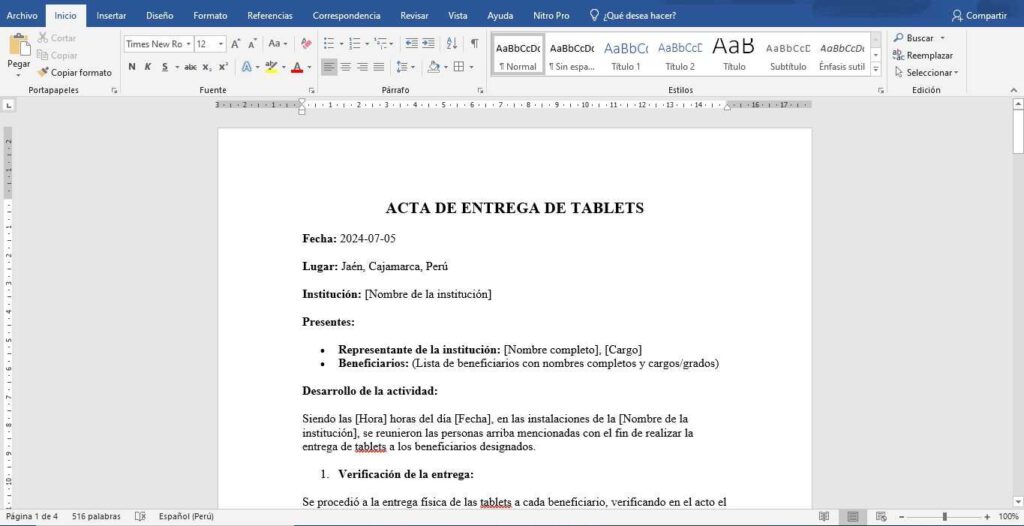The image size is (1024, 526).
Task: Toggle left alignment button
Action: (x=329, y=67)
